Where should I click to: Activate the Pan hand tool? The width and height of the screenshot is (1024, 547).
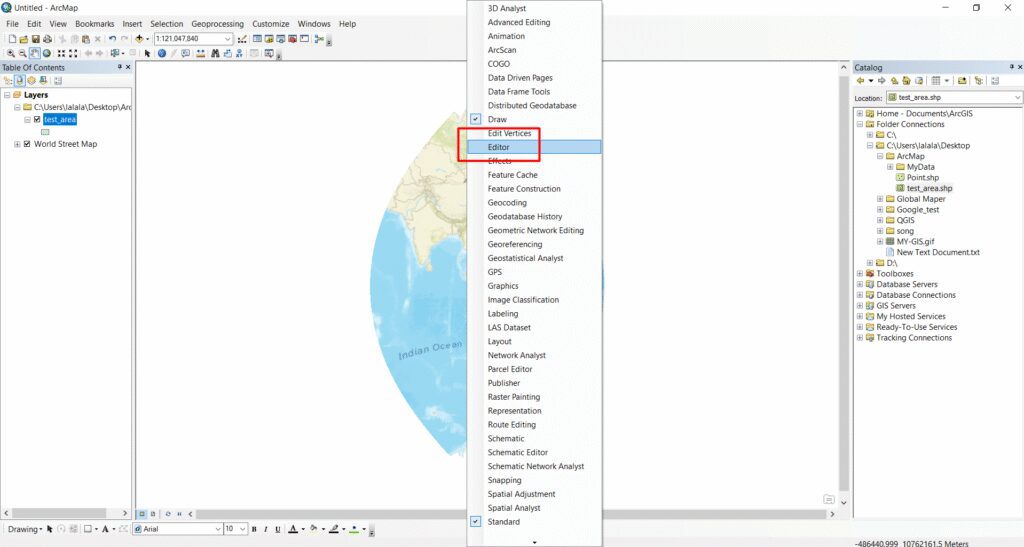click(x=35, y=54)
